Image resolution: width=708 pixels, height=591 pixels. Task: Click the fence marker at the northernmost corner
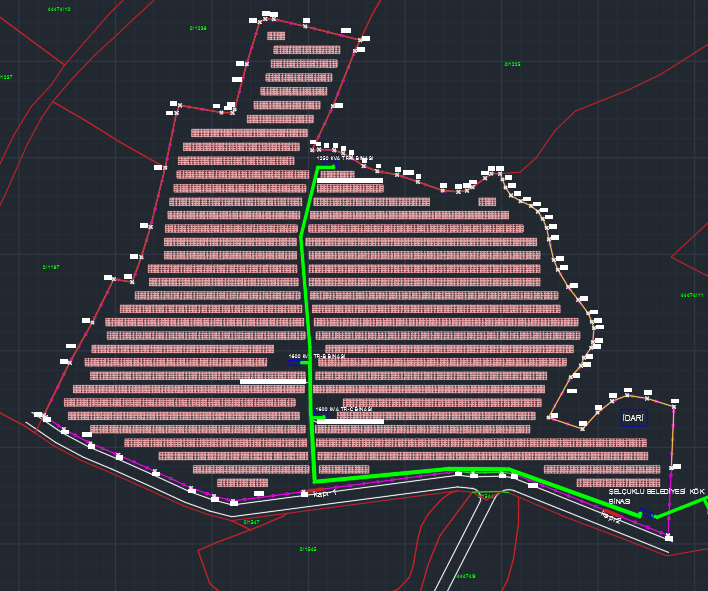[267, 15]
